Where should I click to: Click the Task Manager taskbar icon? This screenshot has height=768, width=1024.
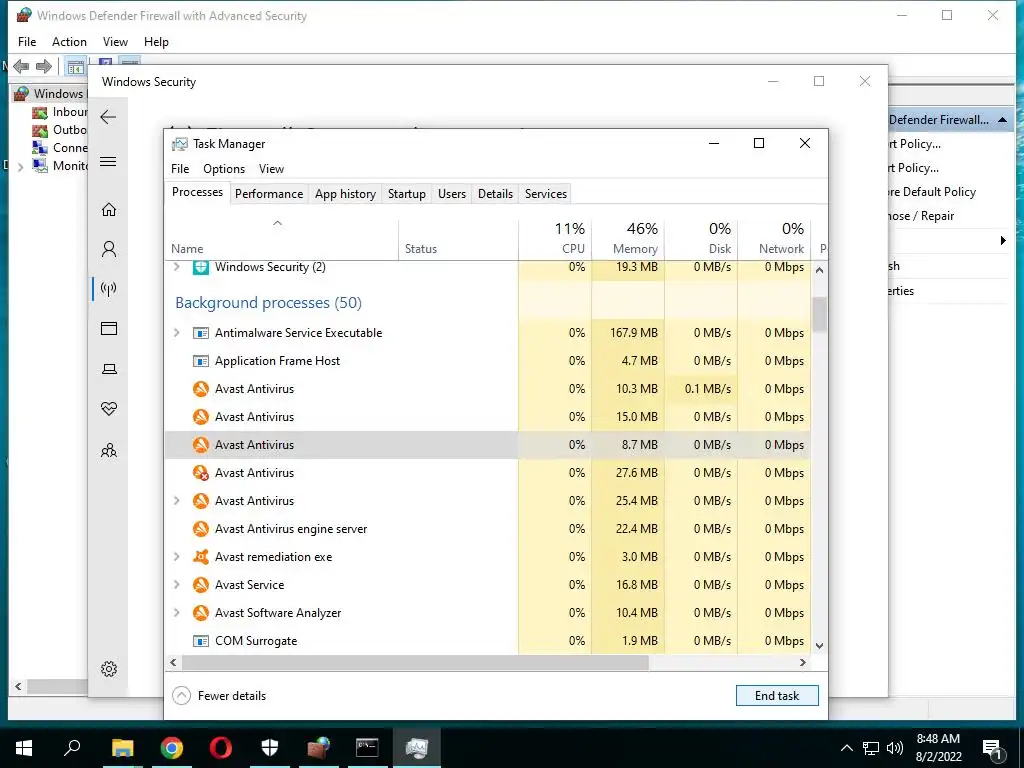click(417, 748)
